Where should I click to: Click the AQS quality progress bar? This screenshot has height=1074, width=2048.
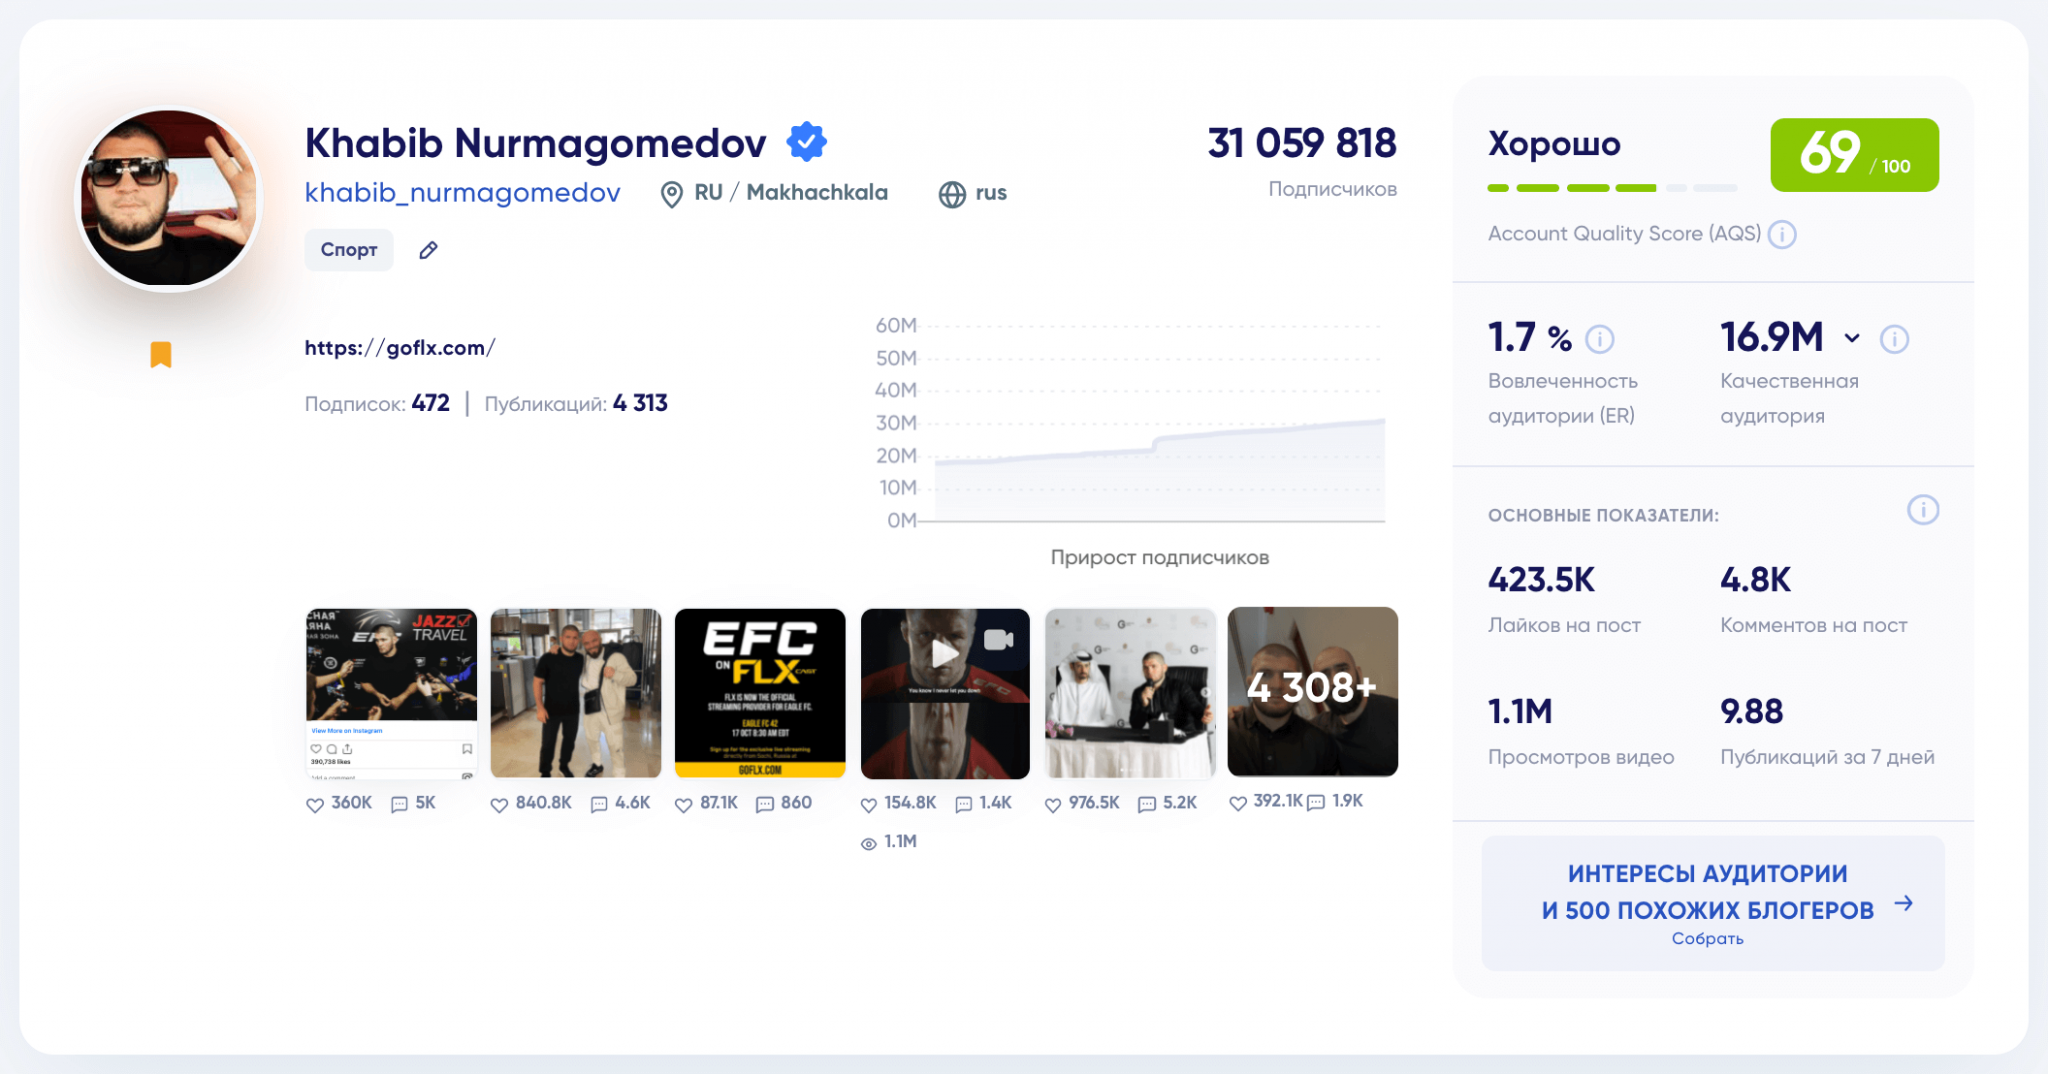pos(1611,188)
